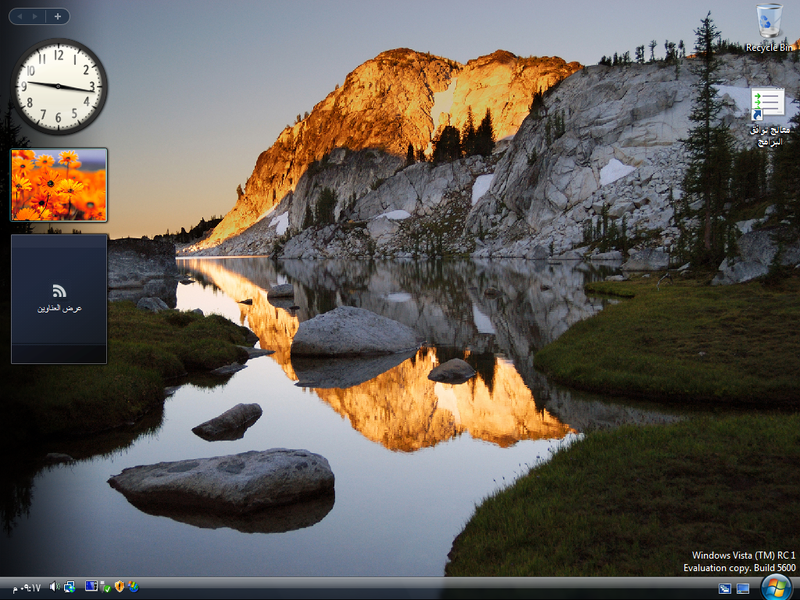Click the right arrow in sidebar gadget controls

coord(34,16)
